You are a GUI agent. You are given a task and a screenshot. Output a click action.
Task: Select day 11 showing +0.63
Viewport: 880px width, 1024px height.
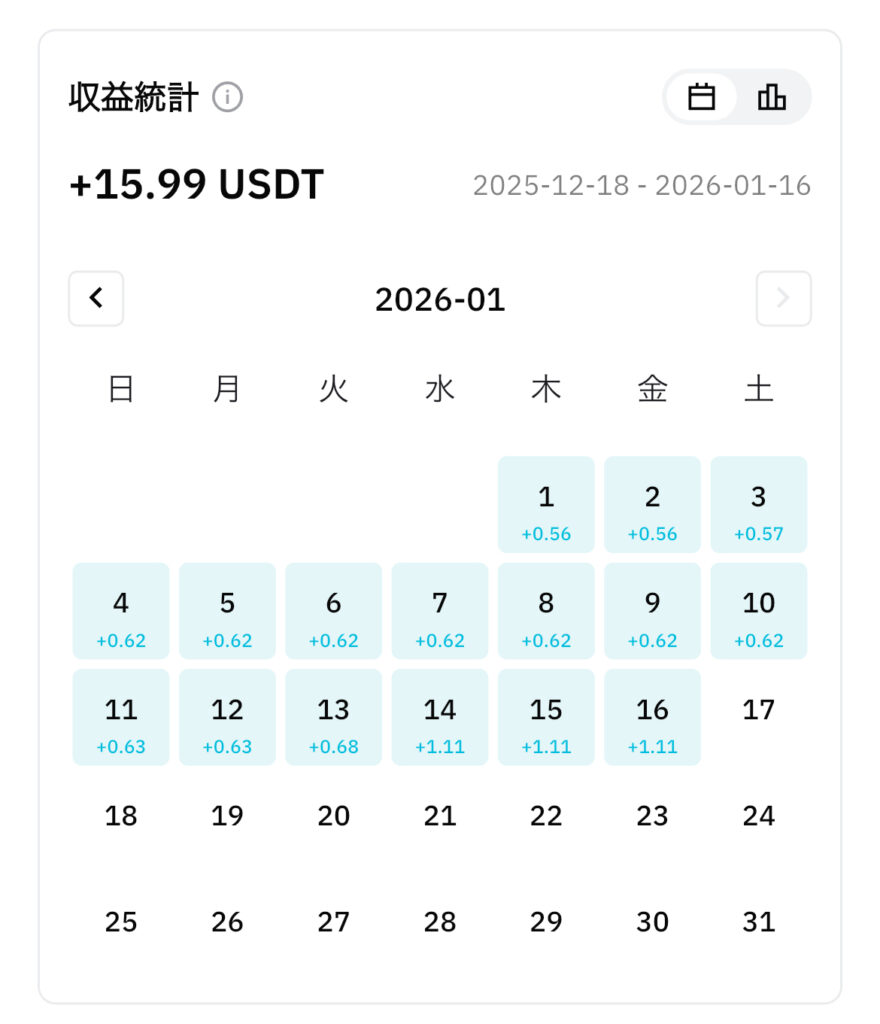[x=121, y=717]
